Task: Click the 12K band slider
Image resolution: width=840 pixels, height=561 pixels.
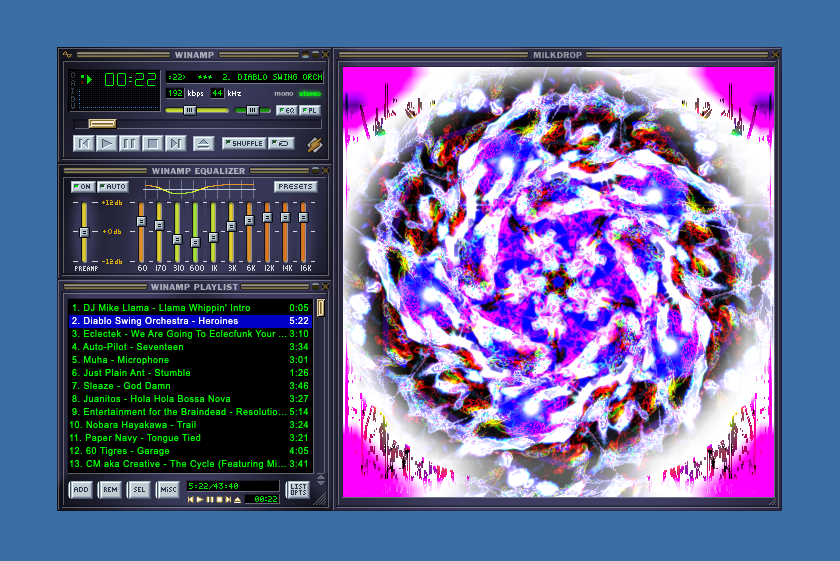Action: pyautogui.click(x=267, y=218)
